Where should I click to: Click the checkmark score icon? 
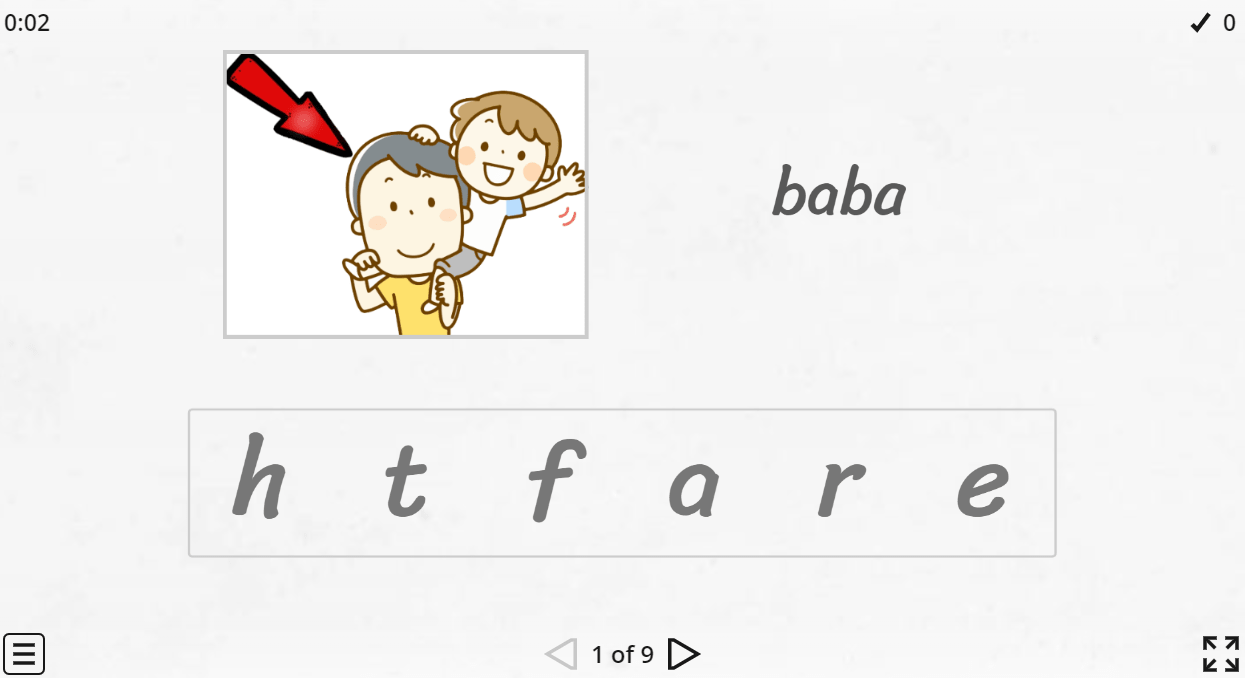[x=1200, y=22]
